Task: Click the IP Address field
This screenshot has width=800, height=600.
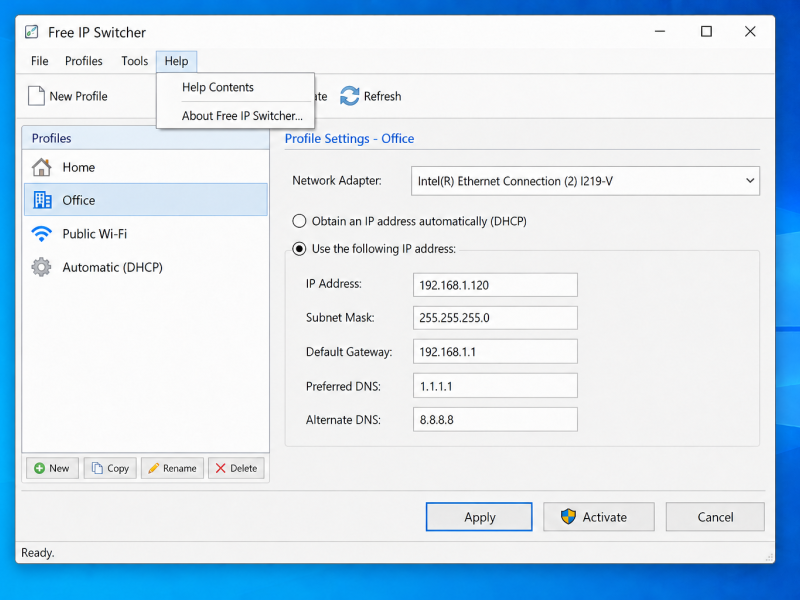Action: [x=495, y=285]
